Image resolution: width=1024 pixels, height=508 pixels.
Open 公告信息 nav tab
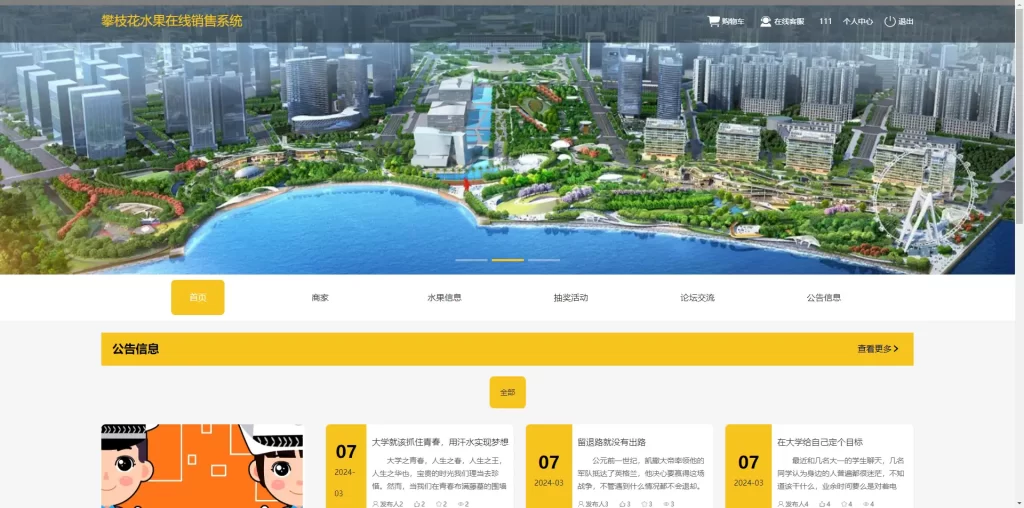click(824, 298)
